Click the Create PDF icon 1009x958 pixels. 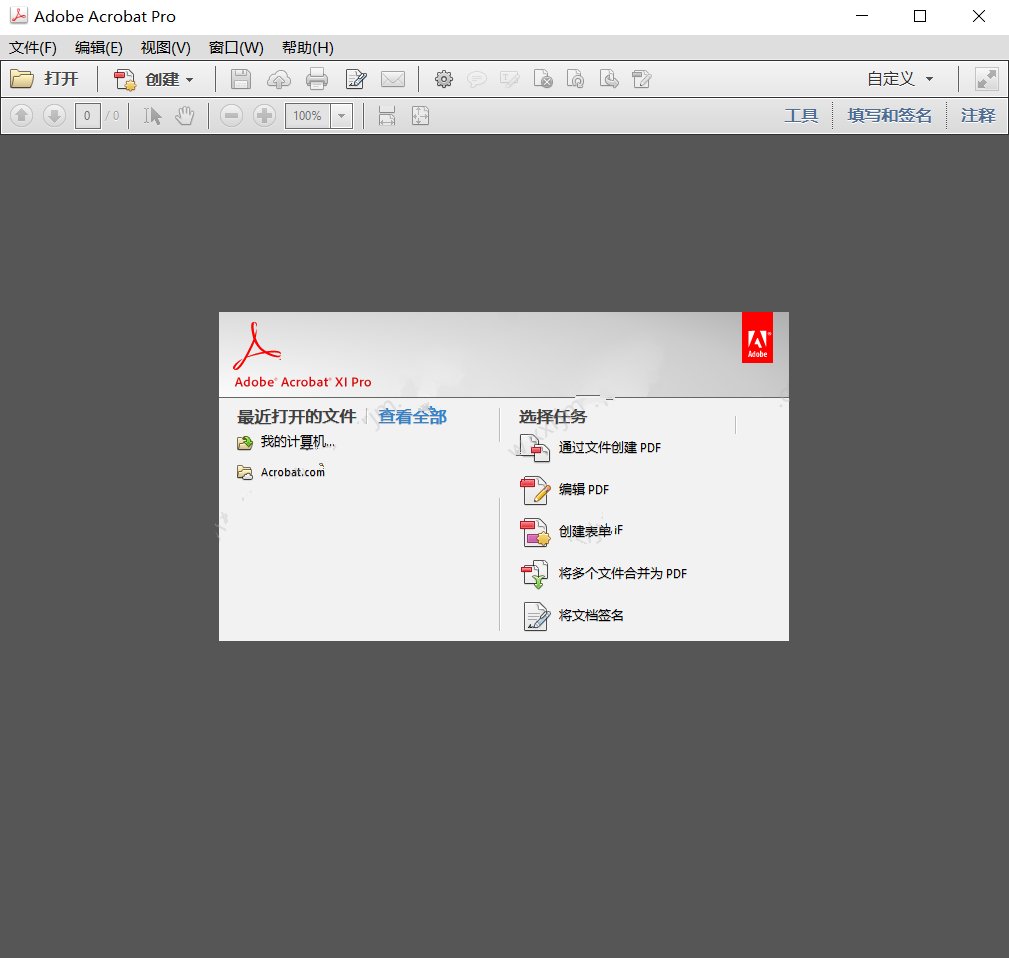(125, 80)
